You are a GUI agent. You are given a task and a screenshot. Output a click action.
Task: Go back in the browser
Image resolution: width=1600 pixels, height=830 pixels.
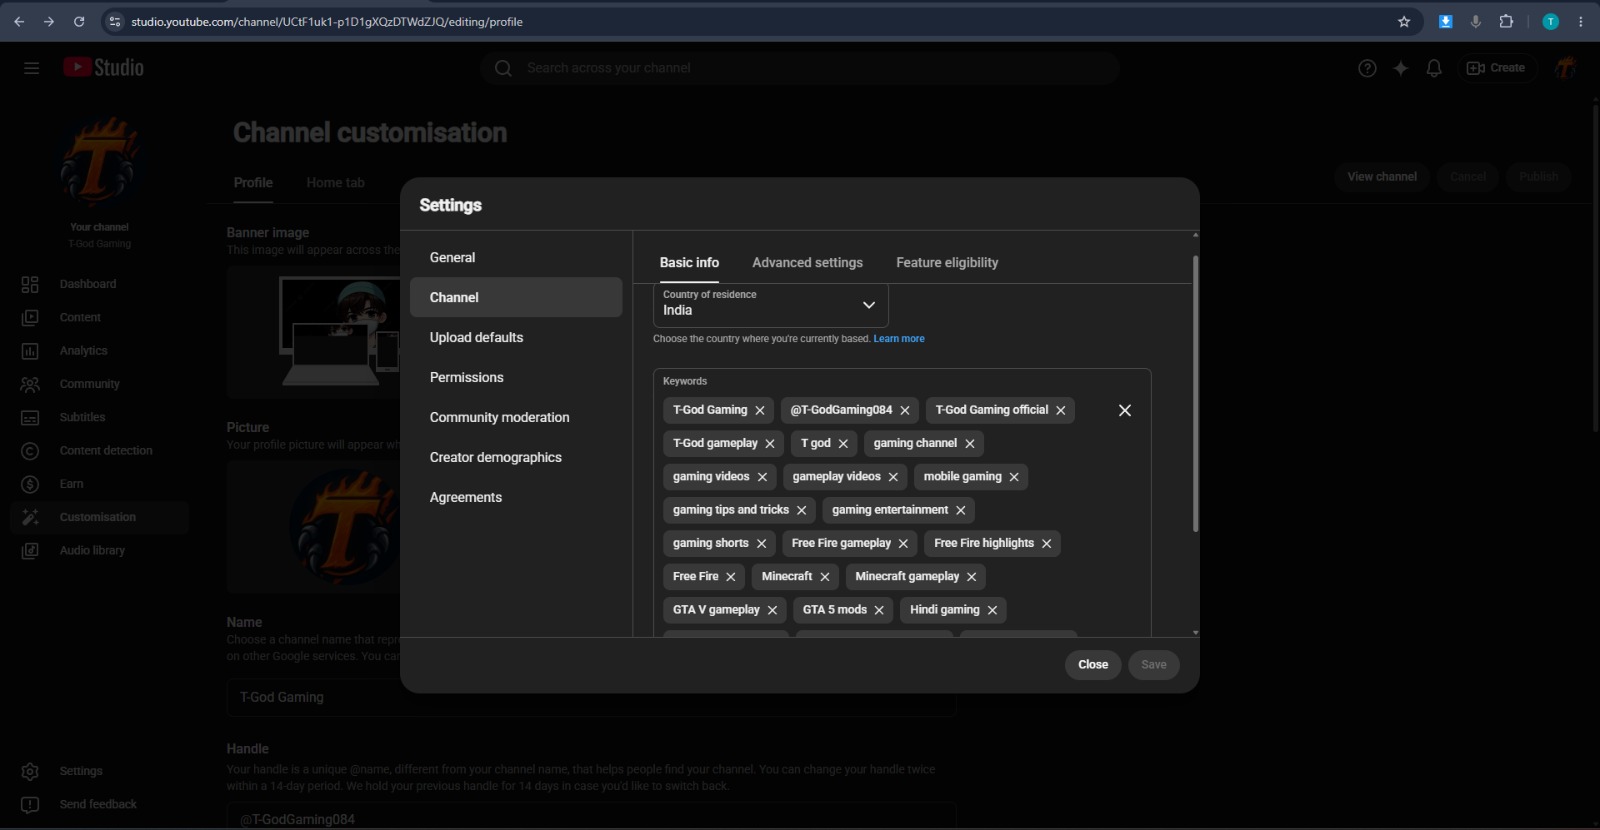19,21
